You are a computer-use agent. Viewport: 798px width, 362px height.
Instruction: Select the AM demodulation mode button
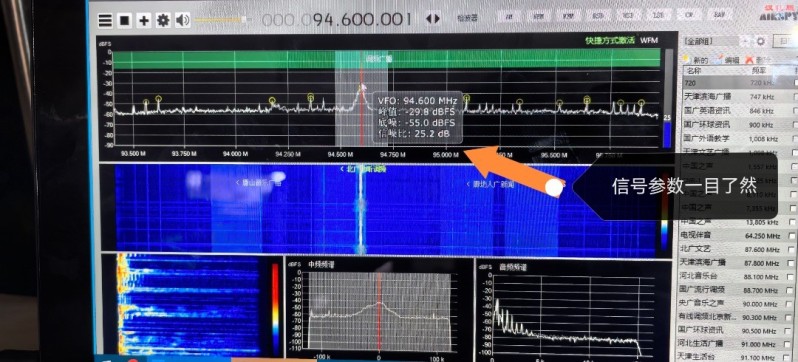(508, 16)
